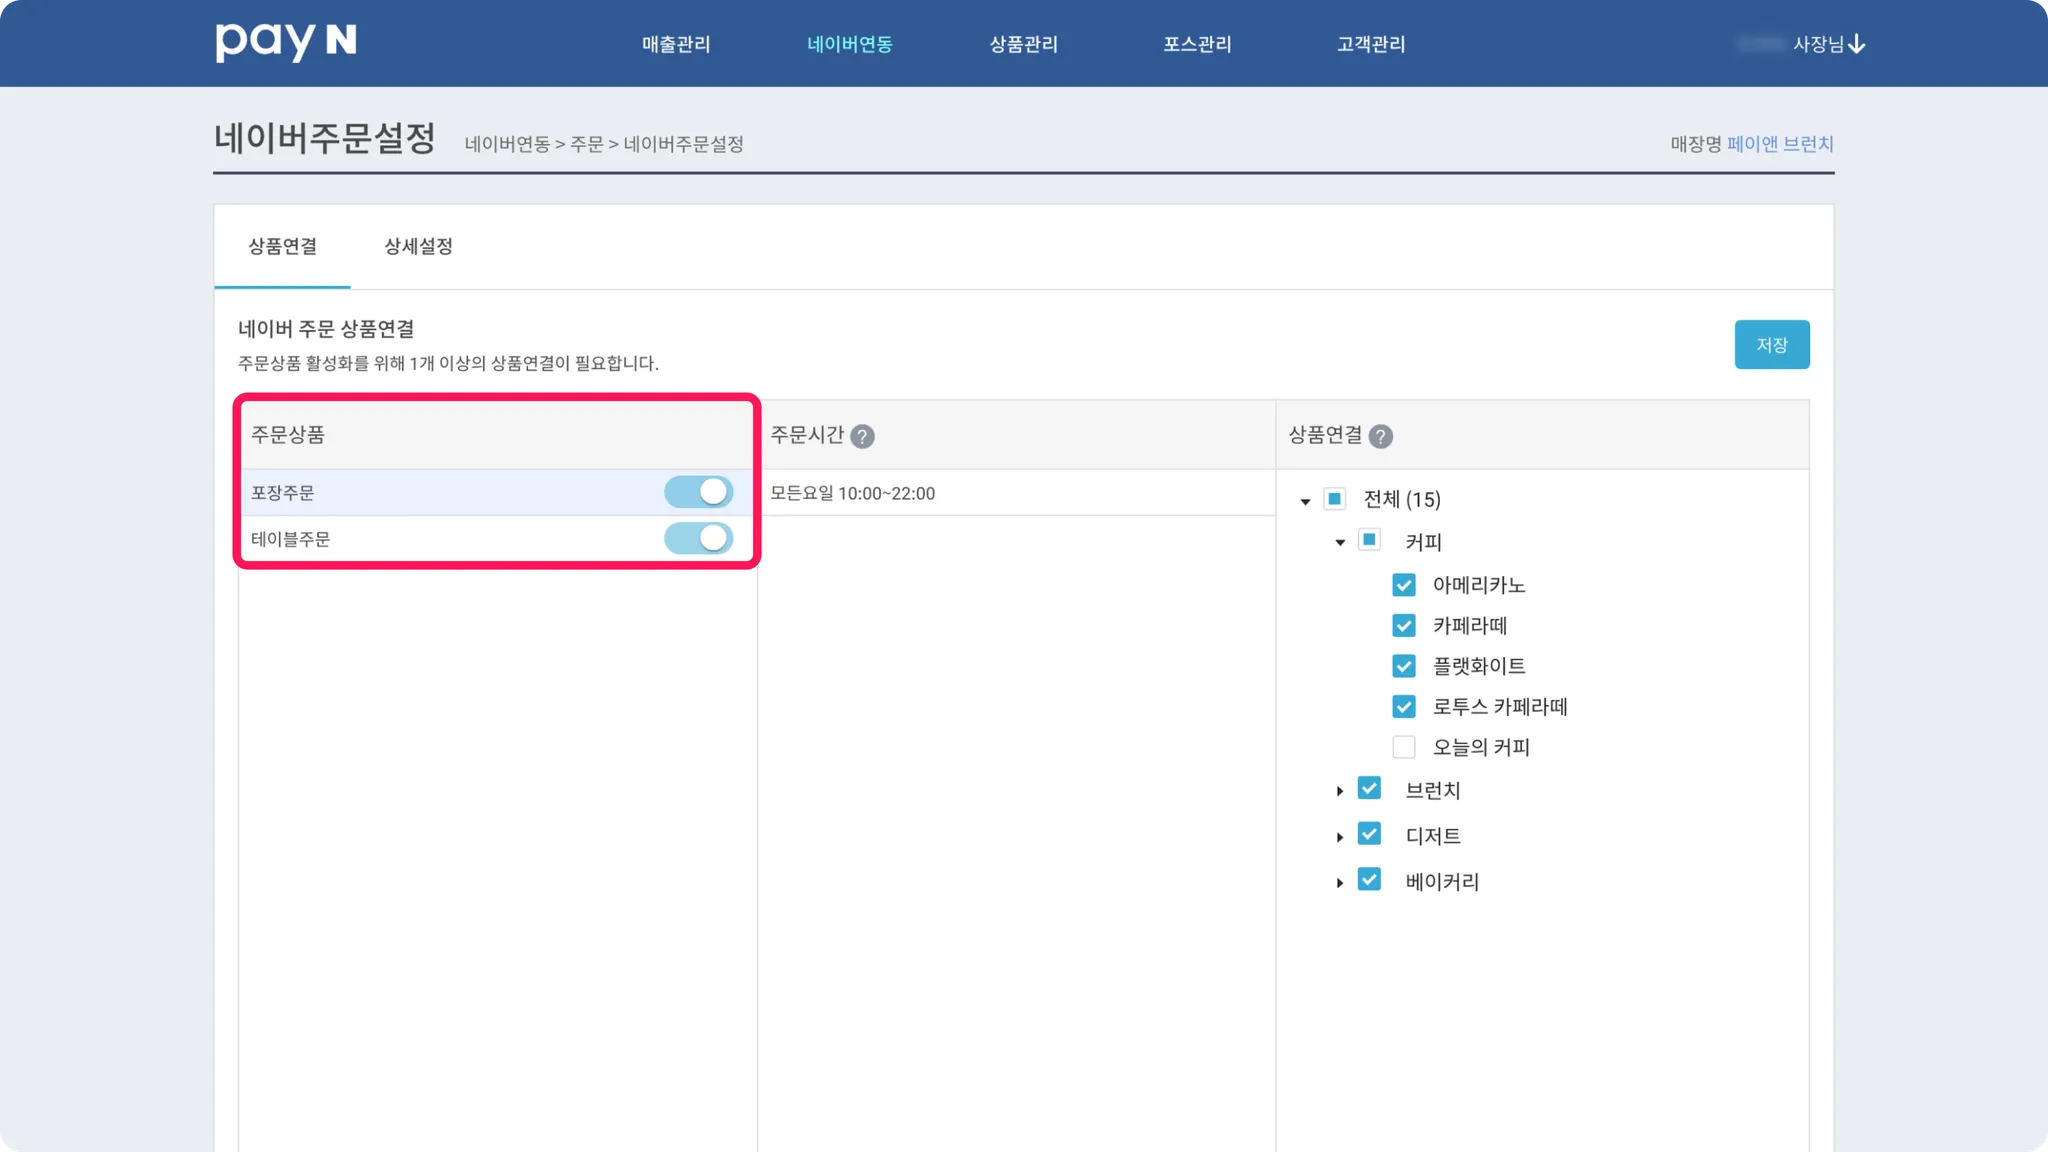Click the pay N logo

click(x=285, y=42)
